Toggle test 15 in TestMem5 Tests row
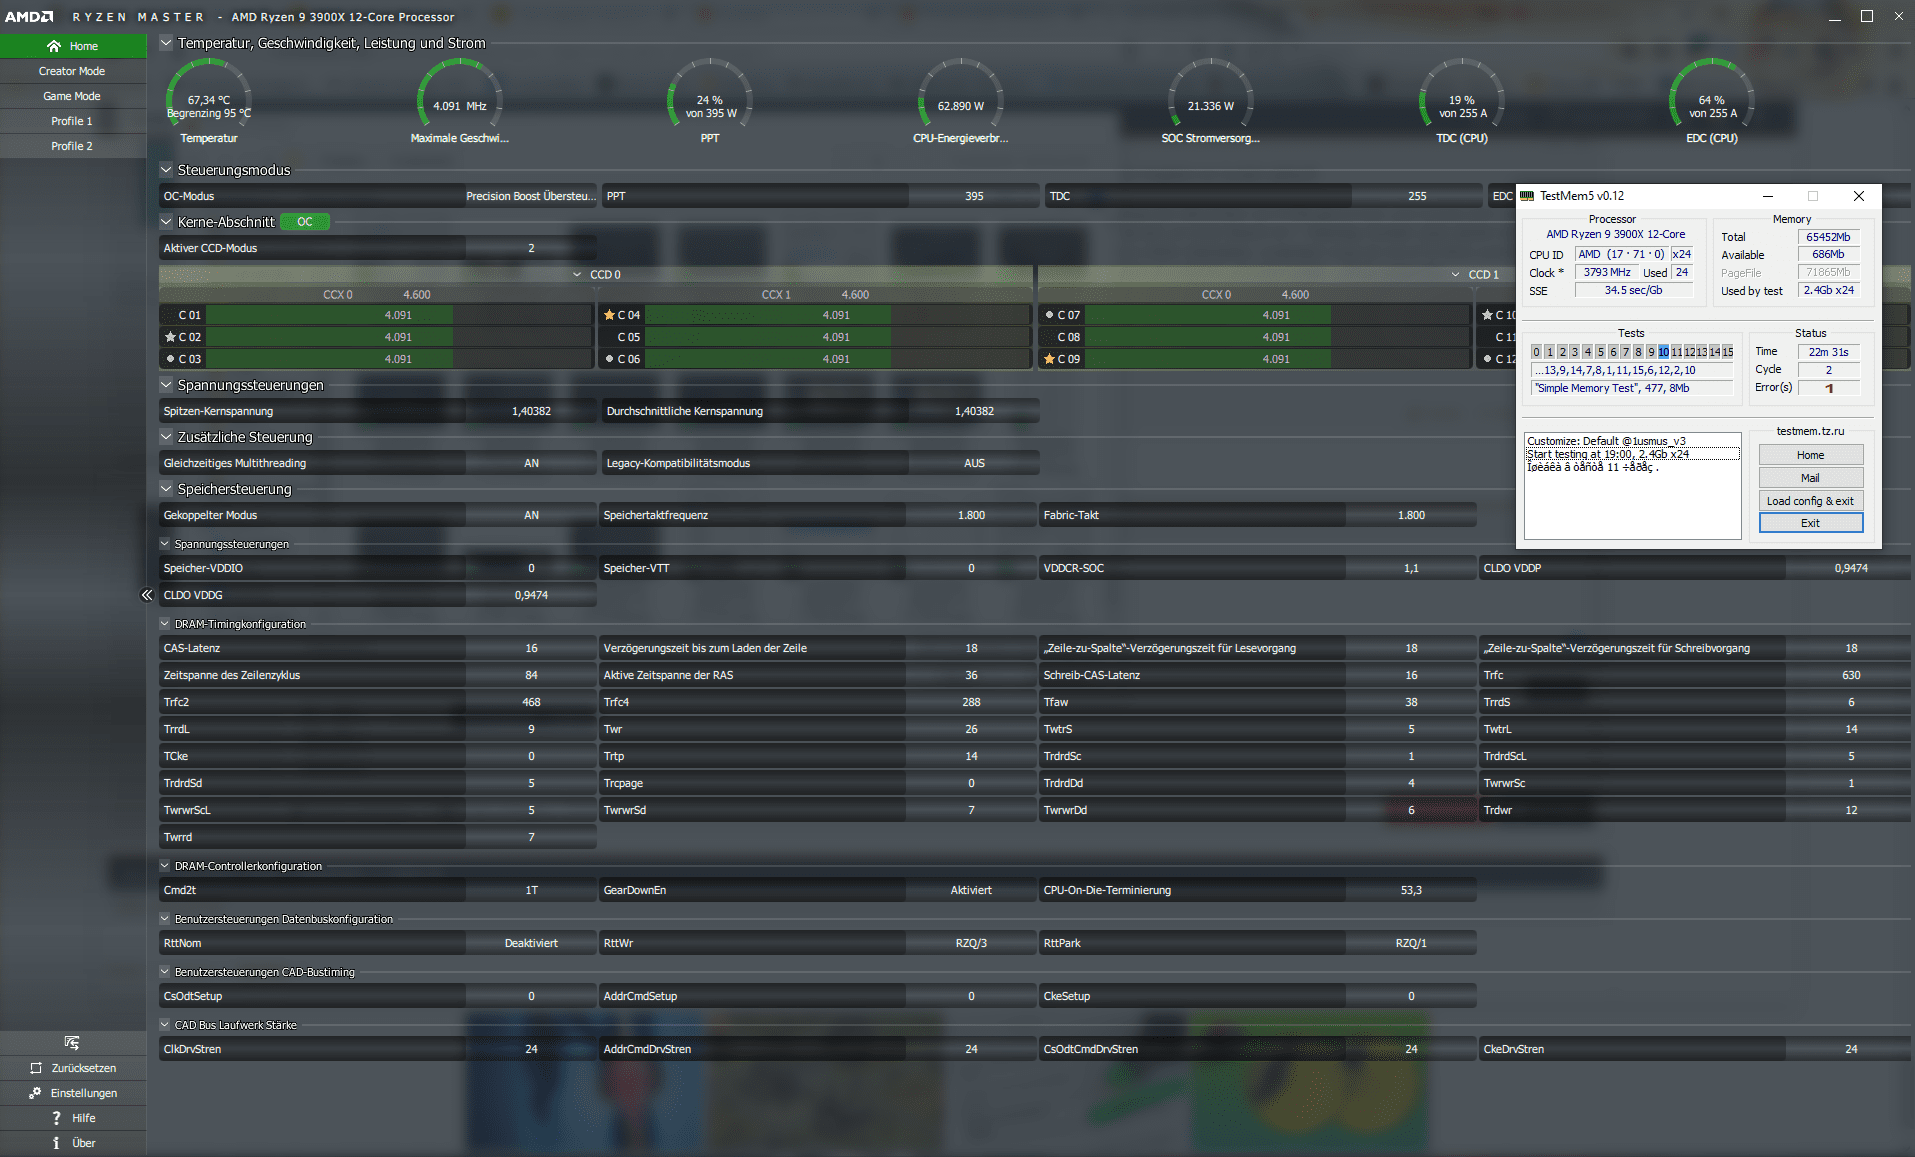Image resolution: width=1915 pixels, height=1157 pixels. coord(1728,352)
